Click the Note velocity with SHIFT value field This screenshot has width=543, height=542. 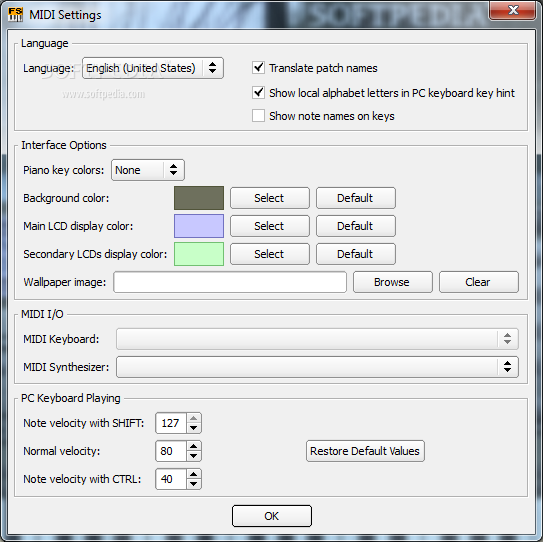click(171, 423)
